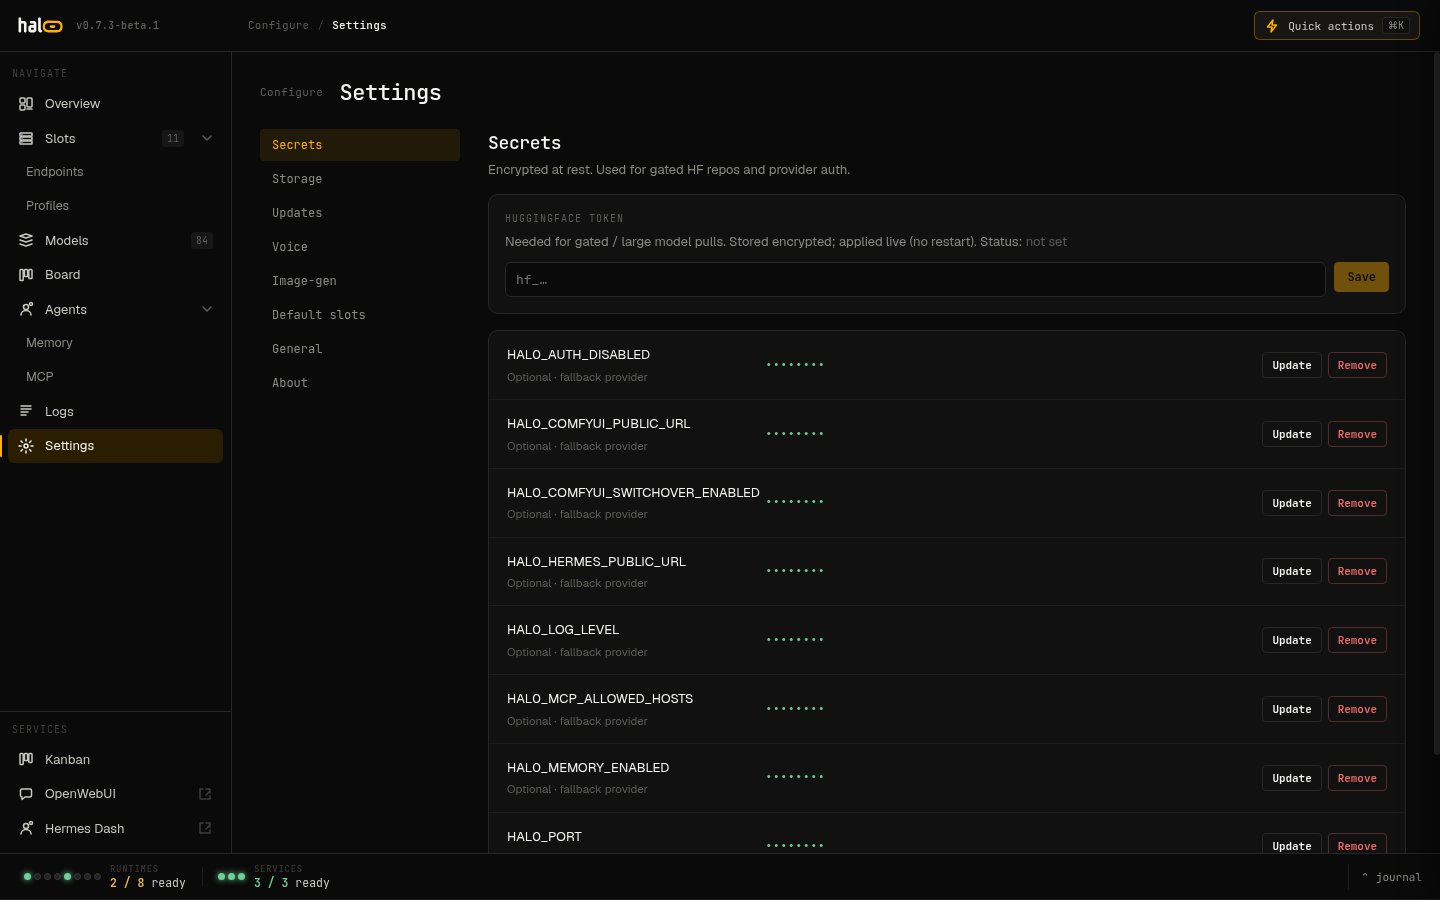Remove HALO_HERMES_PUBLIC_URL secret

tap(1357, 571)
